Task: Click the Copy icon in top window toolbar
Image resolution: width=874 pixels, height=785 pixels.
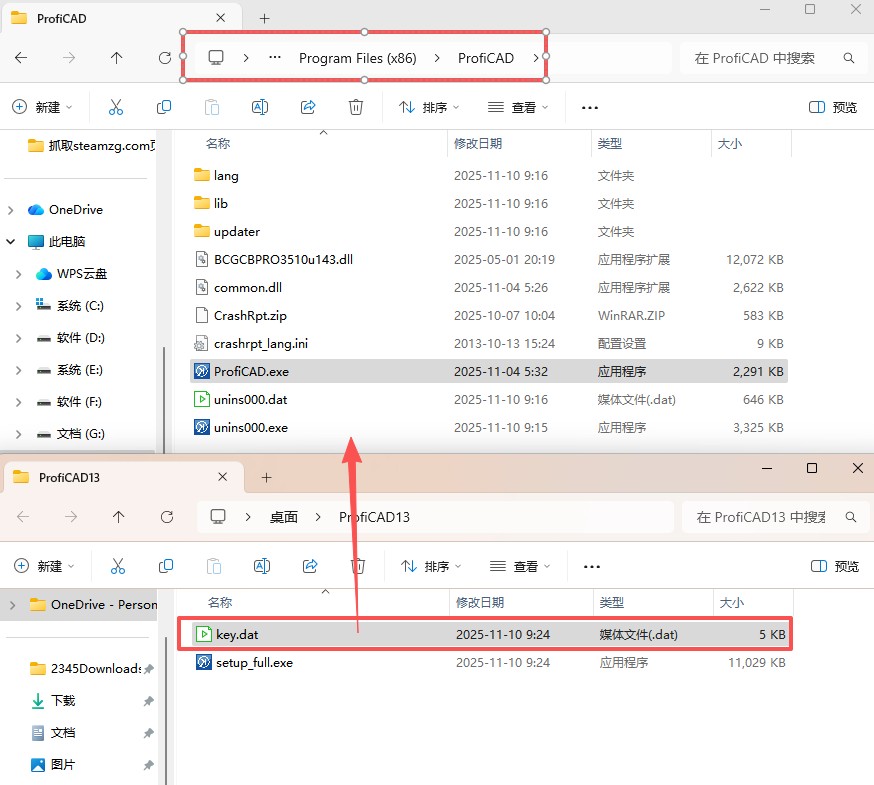Action: point(163,107)
